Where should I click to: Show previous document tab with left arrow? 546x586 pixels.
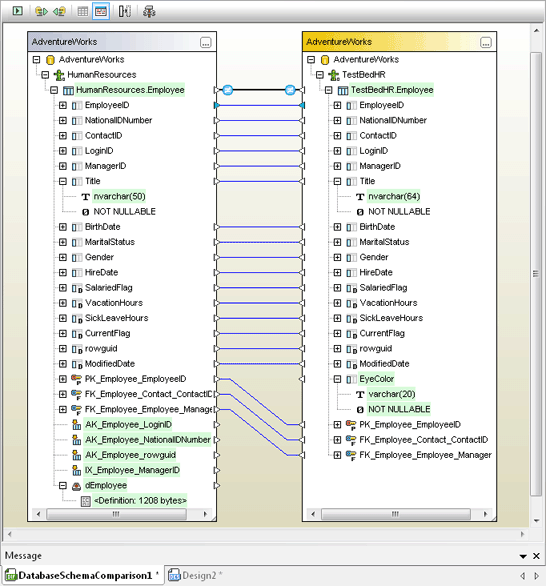tap(523, 576)
